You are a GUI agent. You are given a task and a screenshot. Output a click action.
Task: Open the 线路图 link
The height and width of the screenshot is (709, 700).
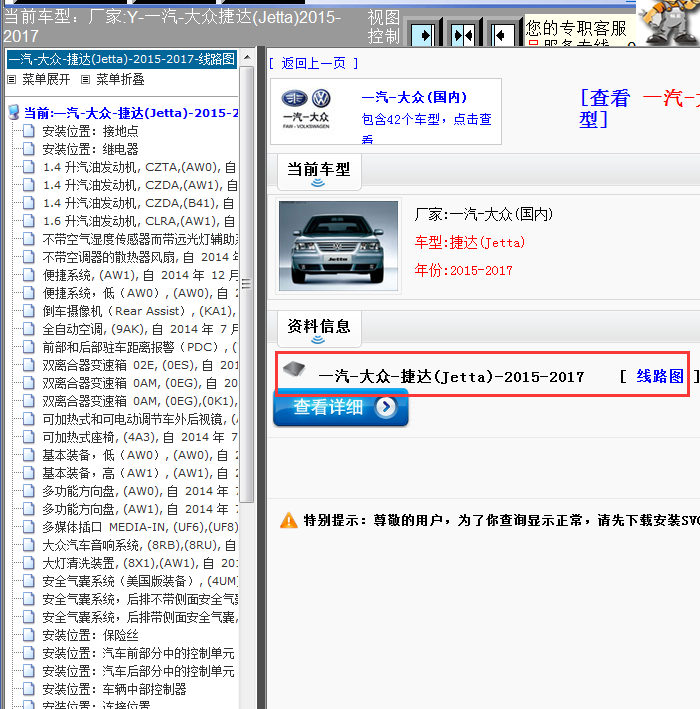[x=660, y=376]
